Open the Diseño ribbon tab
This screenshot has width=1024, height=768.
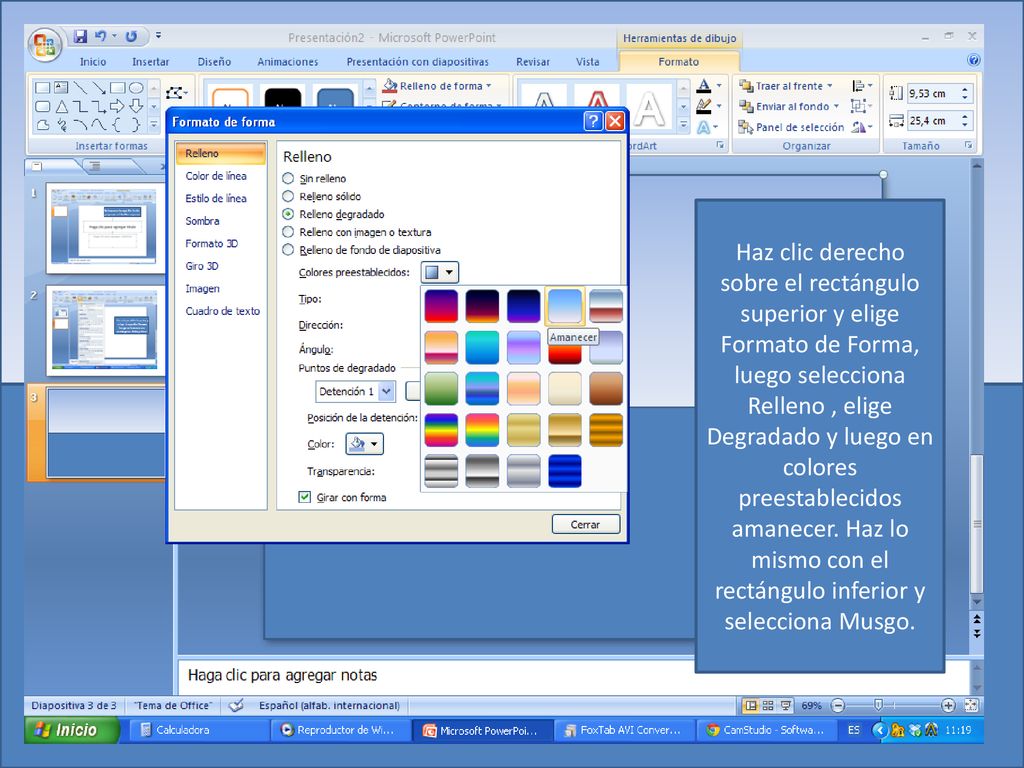[214, 61]
